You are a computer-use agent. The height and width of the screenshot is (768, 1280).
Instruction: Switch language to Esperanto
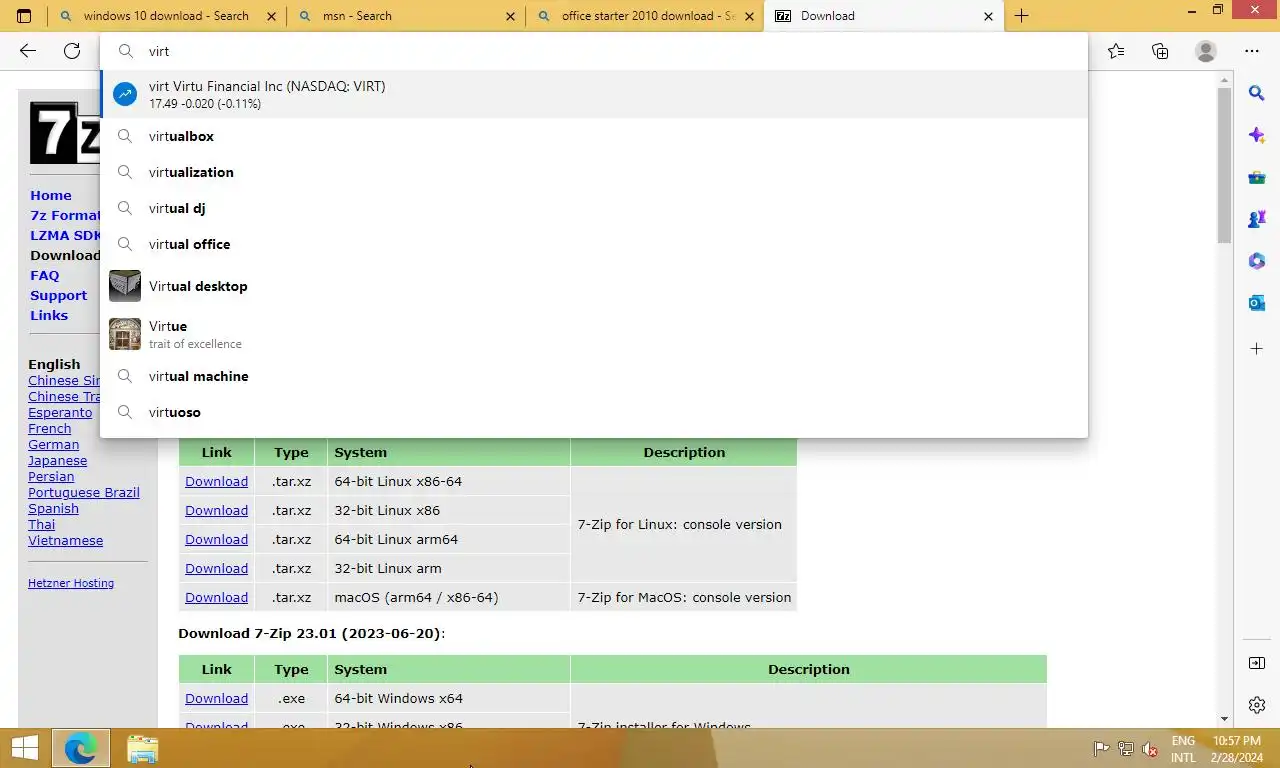pos(60,413)
